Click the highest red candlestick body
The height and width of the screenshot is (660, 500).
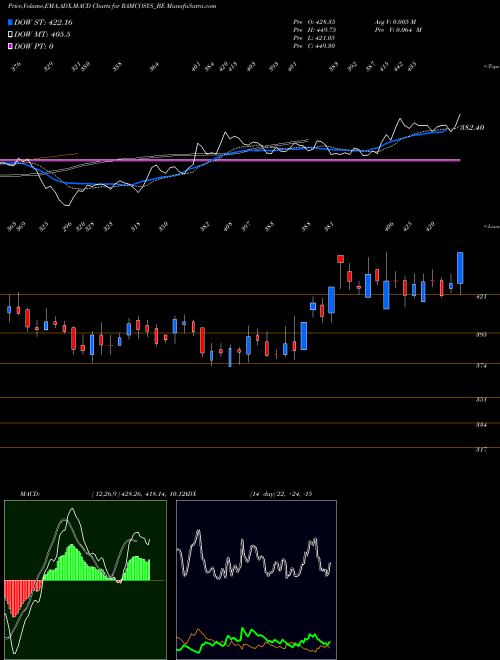click(x=340, y=259)
